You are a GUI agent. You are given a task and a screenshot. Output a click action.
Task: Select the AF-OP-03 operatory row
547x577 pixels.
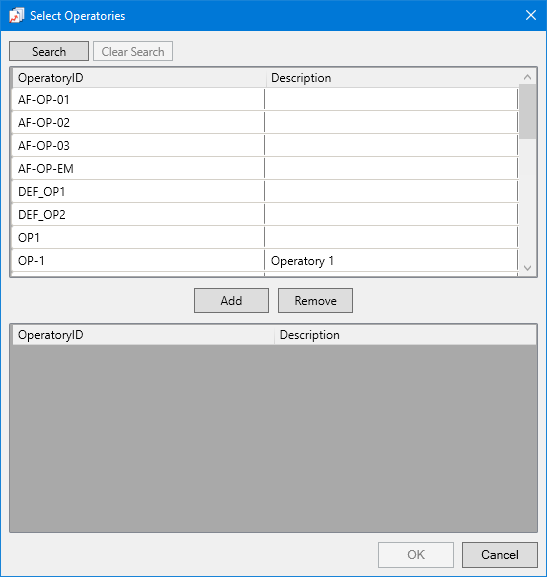265,146
